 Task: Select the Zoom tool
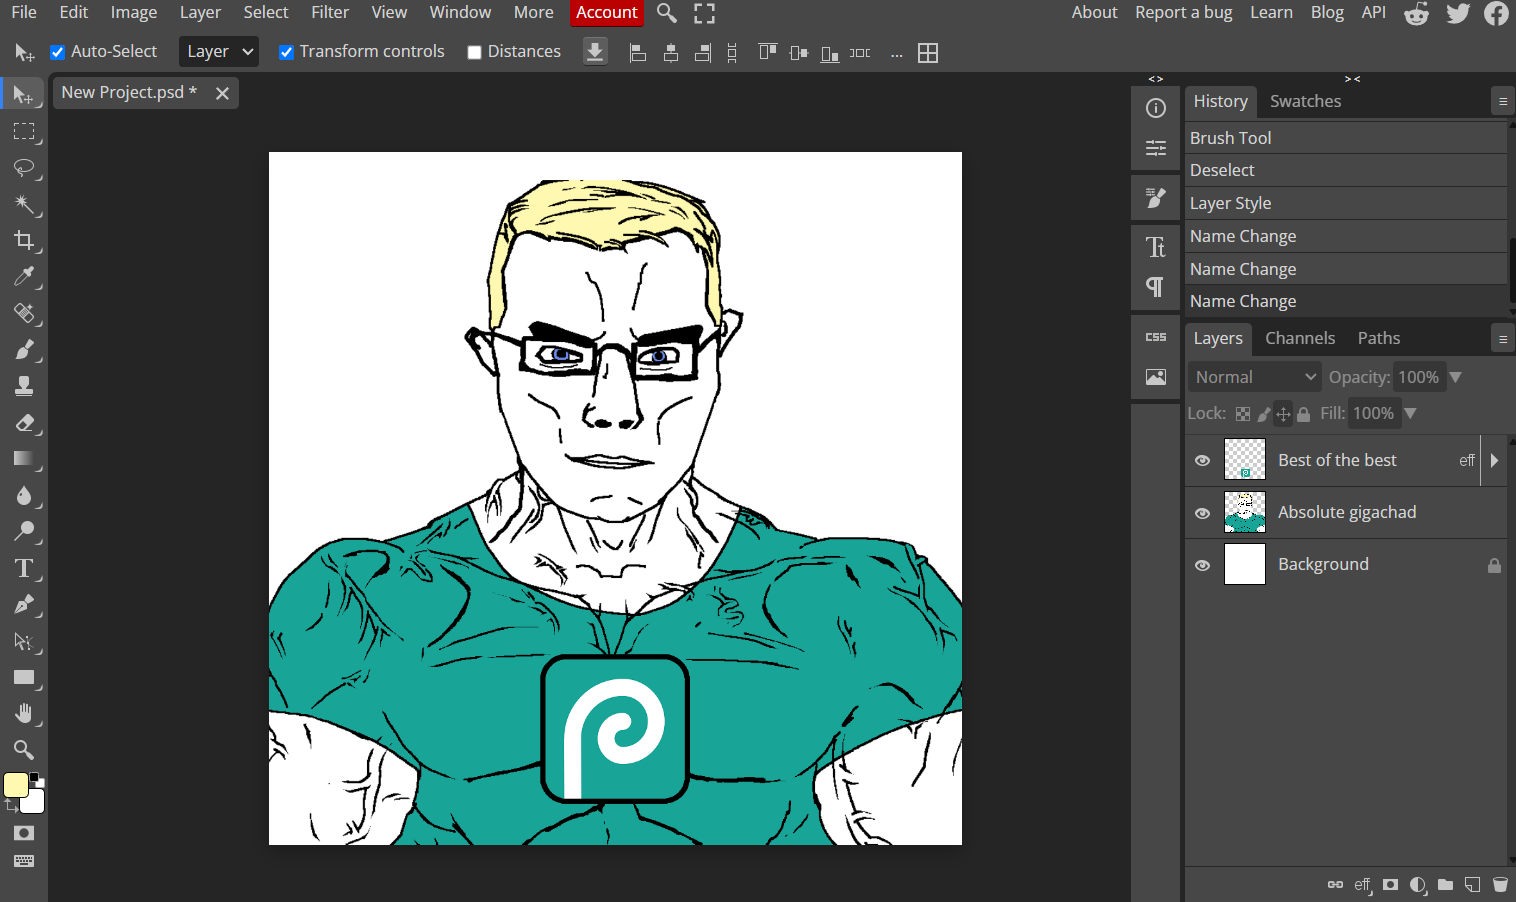point(23,750)
